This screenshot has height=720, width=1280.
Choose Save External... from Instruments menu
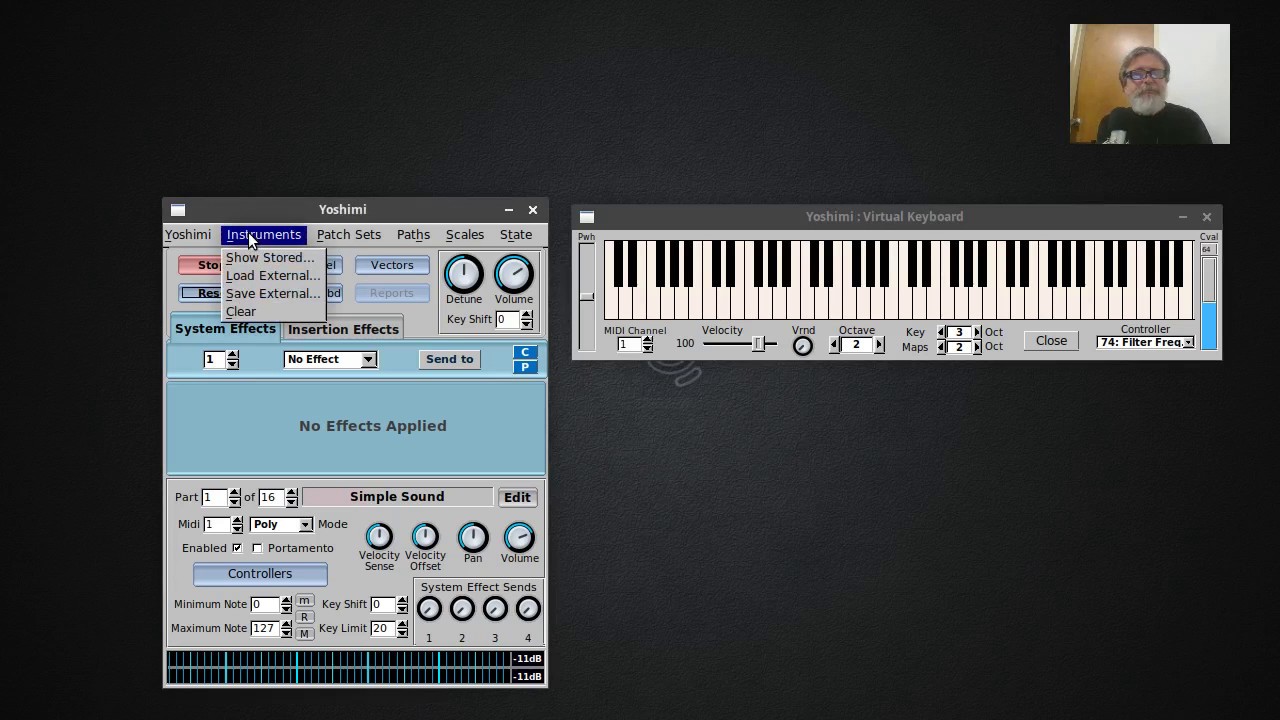click(x=273, y=293)
